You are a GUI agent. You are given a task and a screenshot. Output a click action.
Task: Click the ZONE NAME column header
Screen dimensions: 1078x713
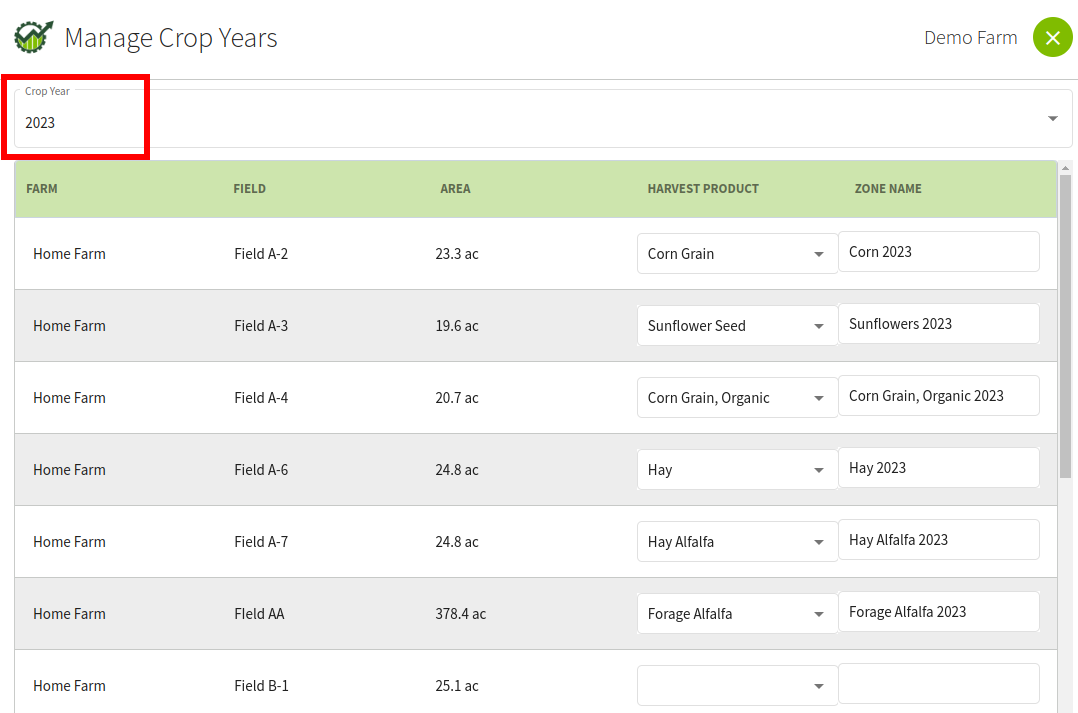[x=888, y=188]
